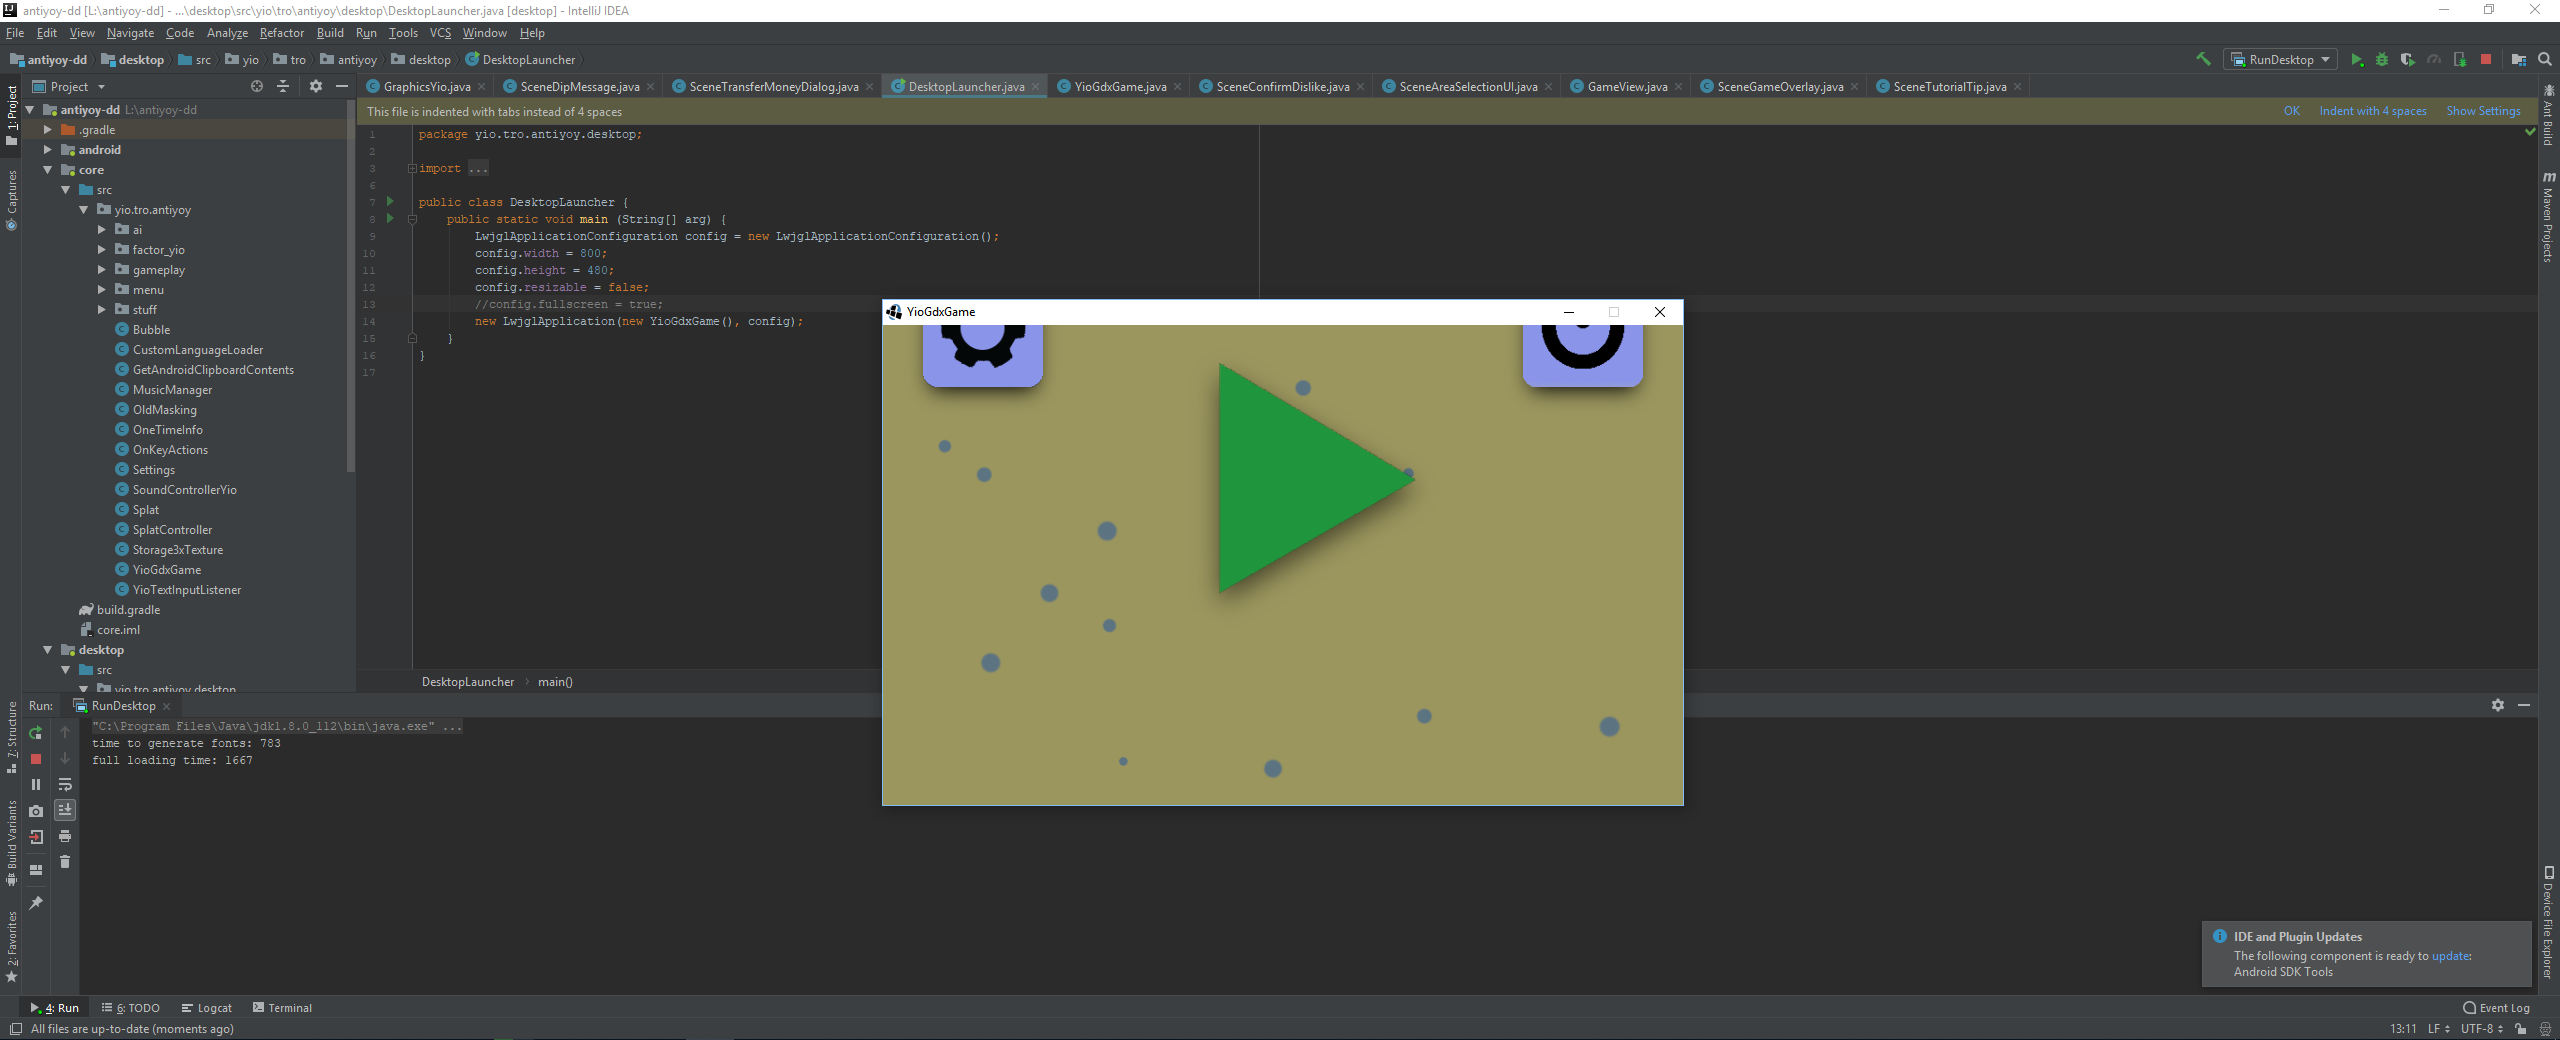Click the camera Dump Threads icon
Image resolution: width=2560 pixels, height=1040 pixels.
[36, 811]
